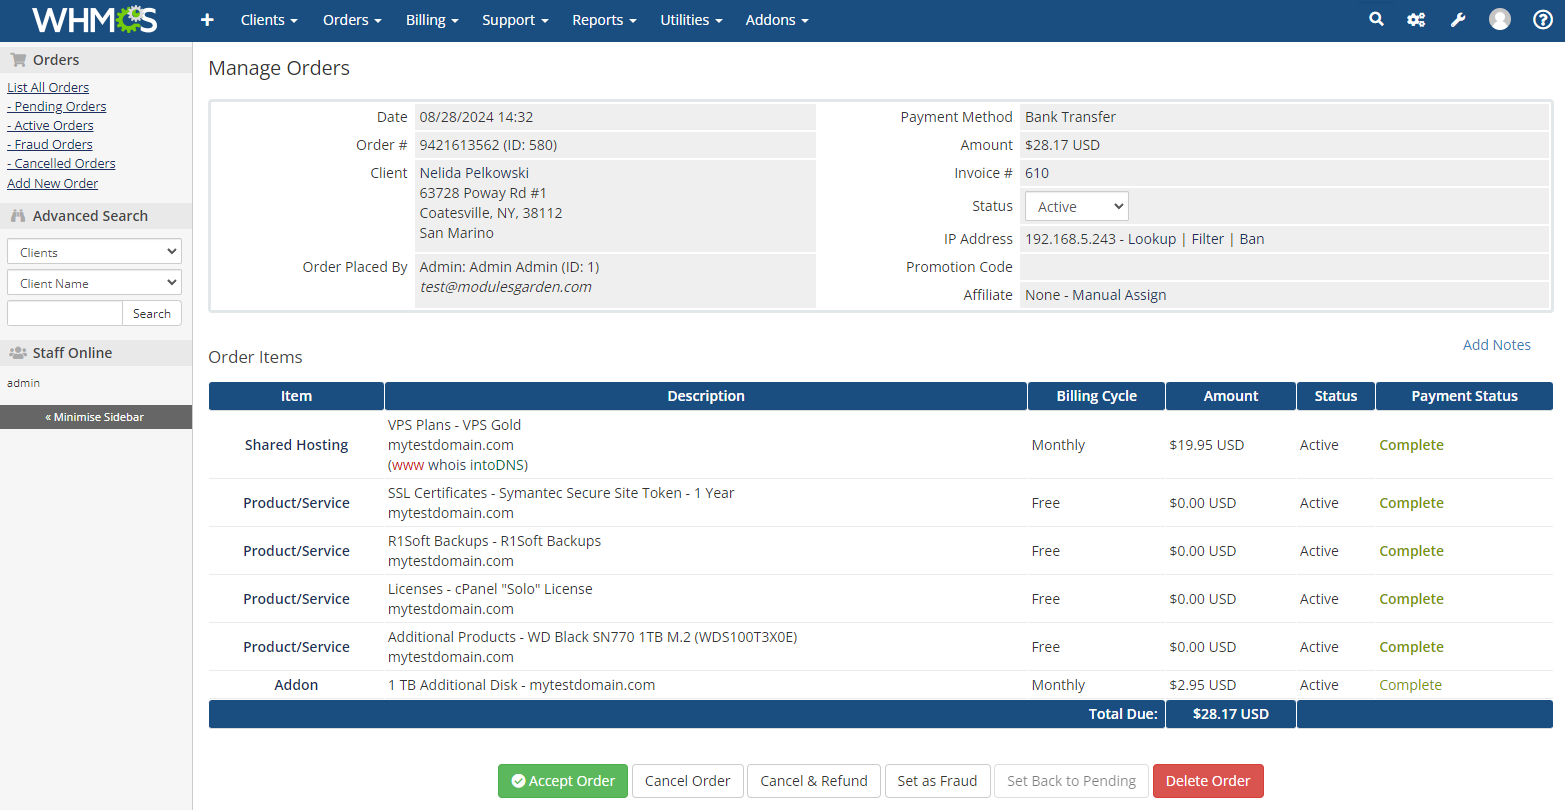This screenshot has height=810, width=1565.
Task: Click the plus icon to add a shortcut
Action: coord(207,19)
